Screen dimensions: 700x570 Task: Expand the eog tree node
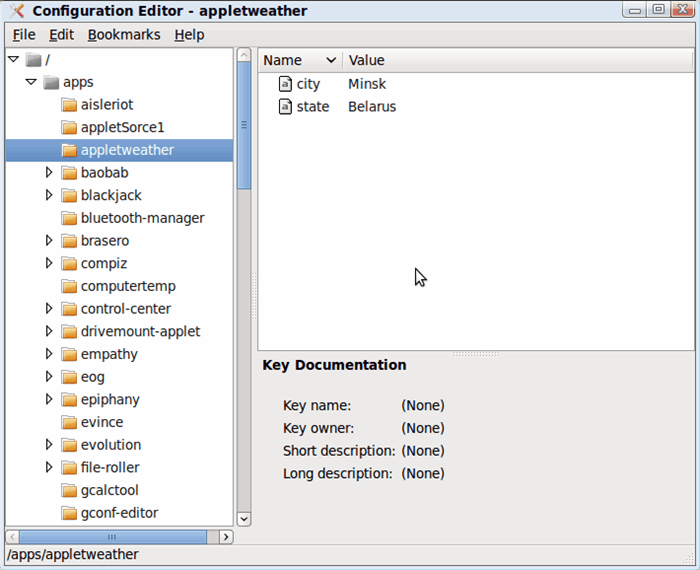coord(49,377)
